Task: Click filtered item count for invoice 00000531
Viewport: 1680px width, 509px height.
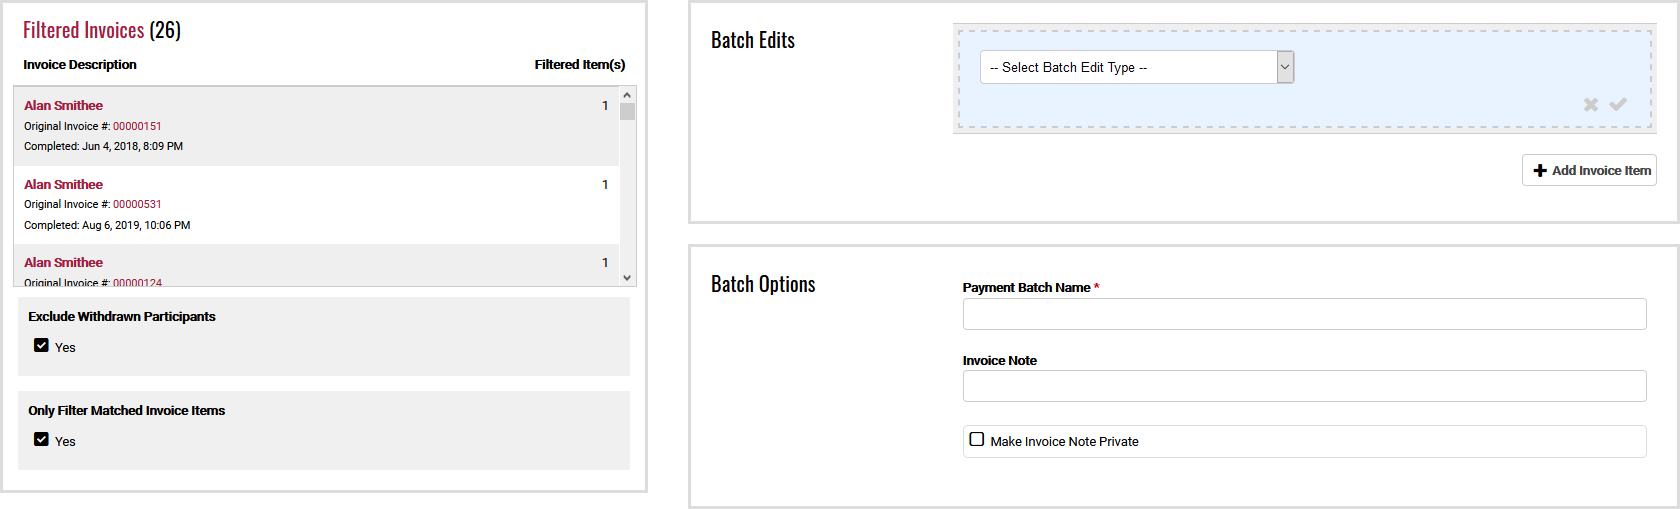Action: pyautogui.click(x=605, y=184)
